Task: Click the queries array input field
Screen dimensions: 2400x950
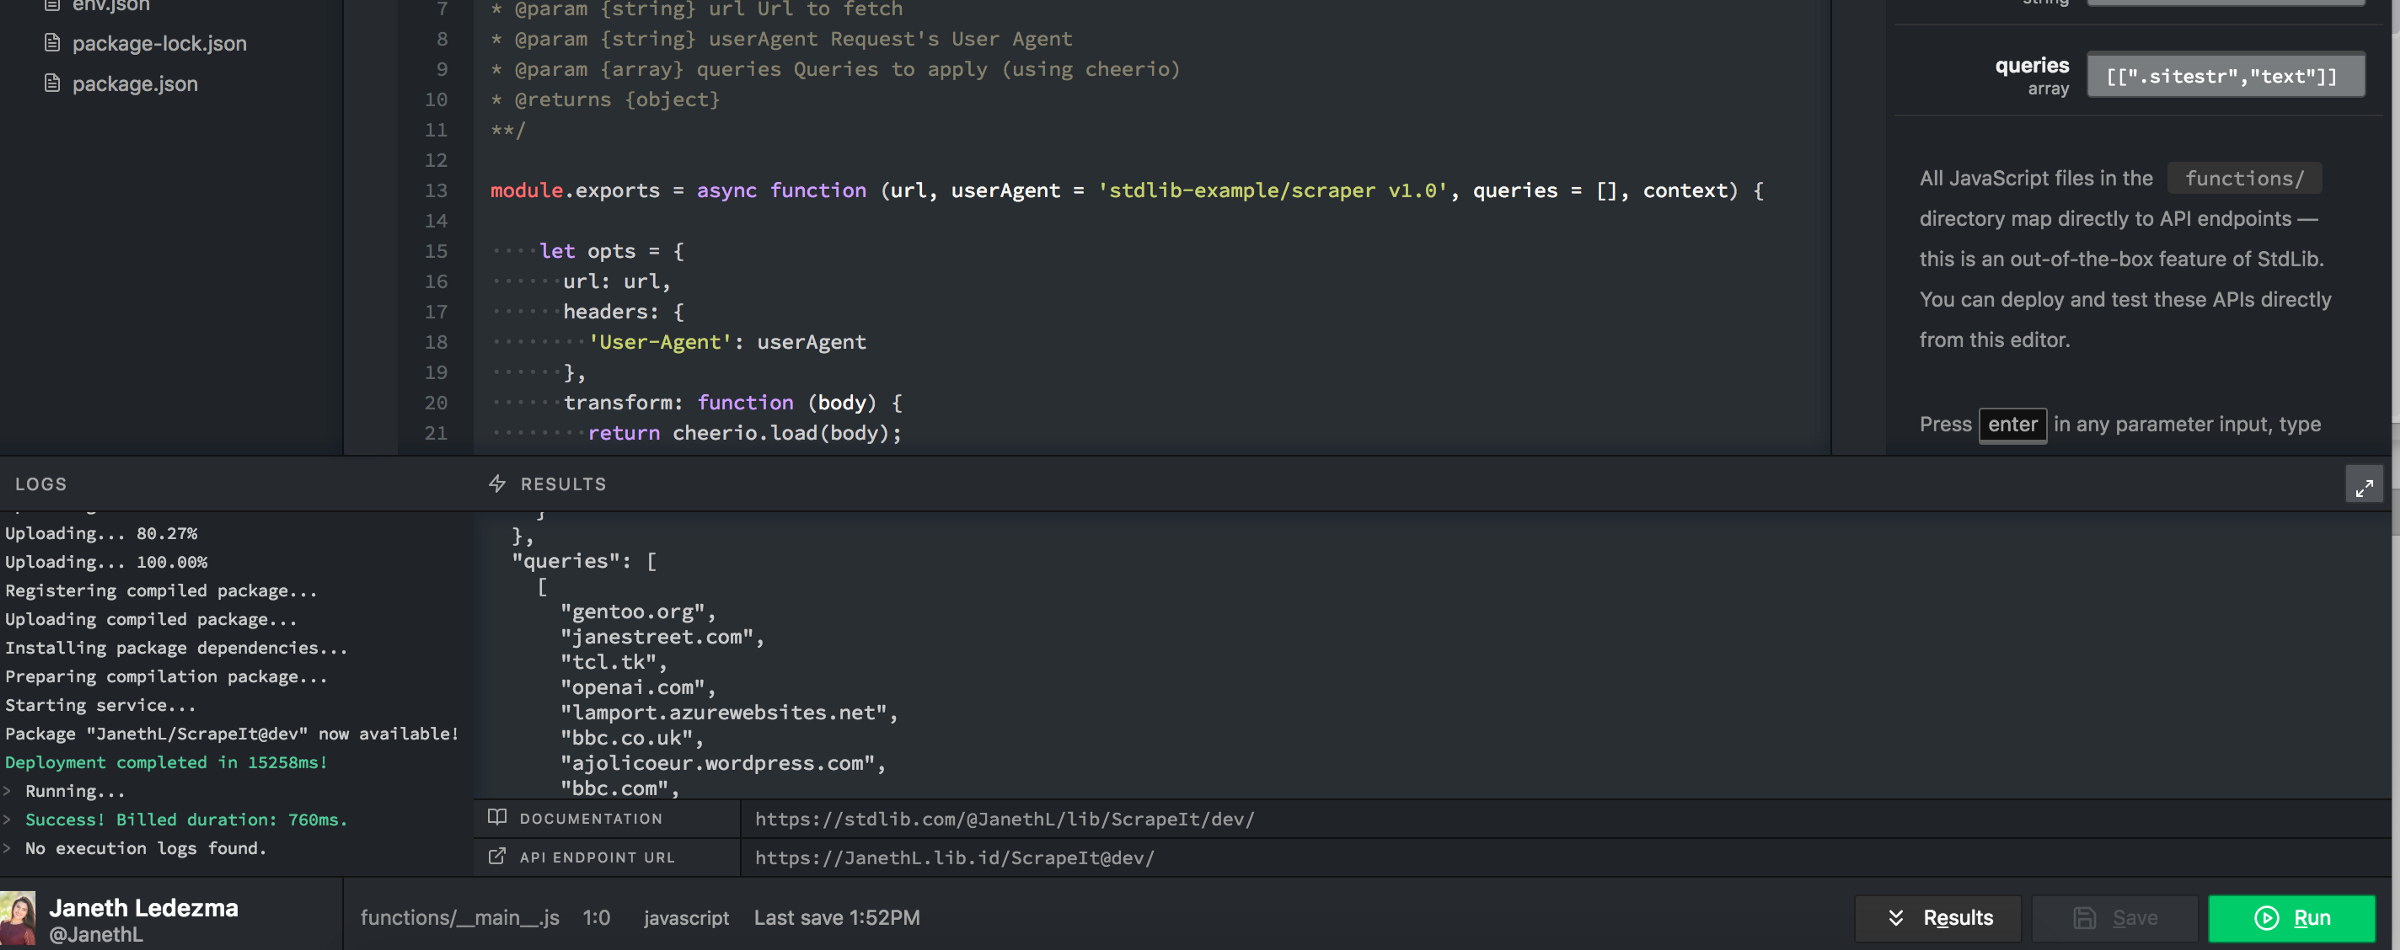Action: click(2225, 76)
